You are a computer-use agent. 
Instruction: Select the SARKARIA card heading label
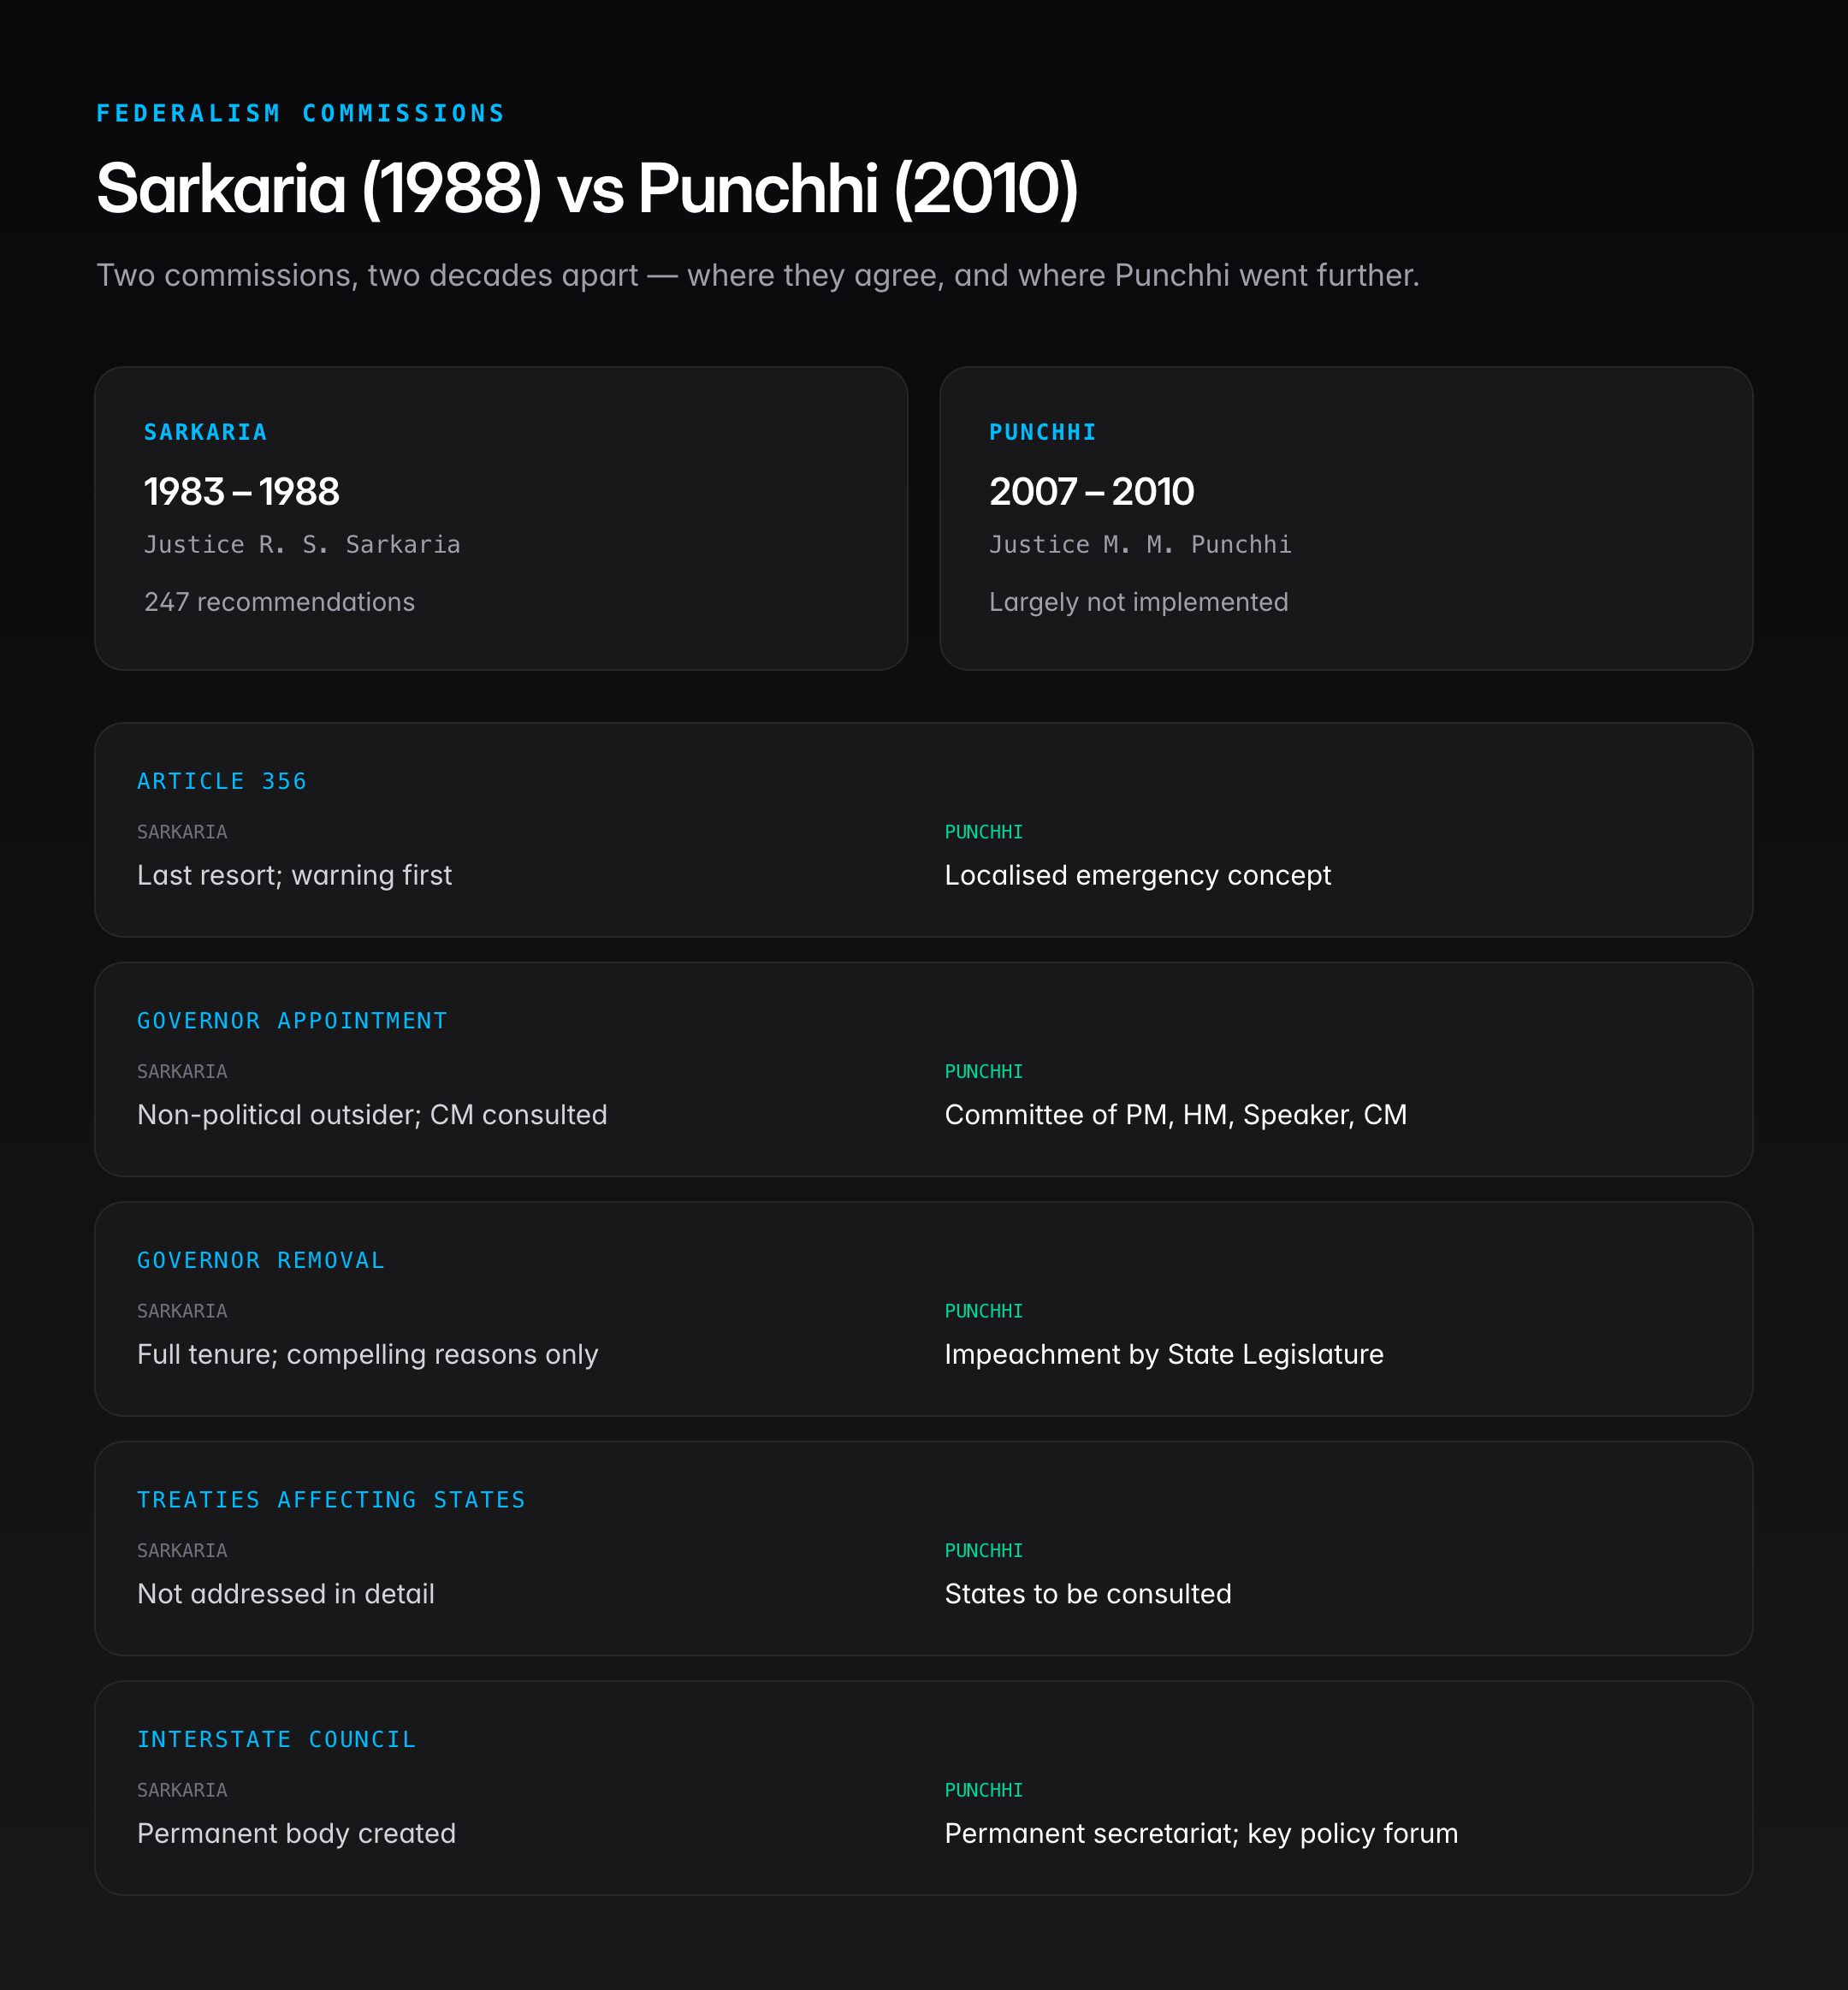205,432
